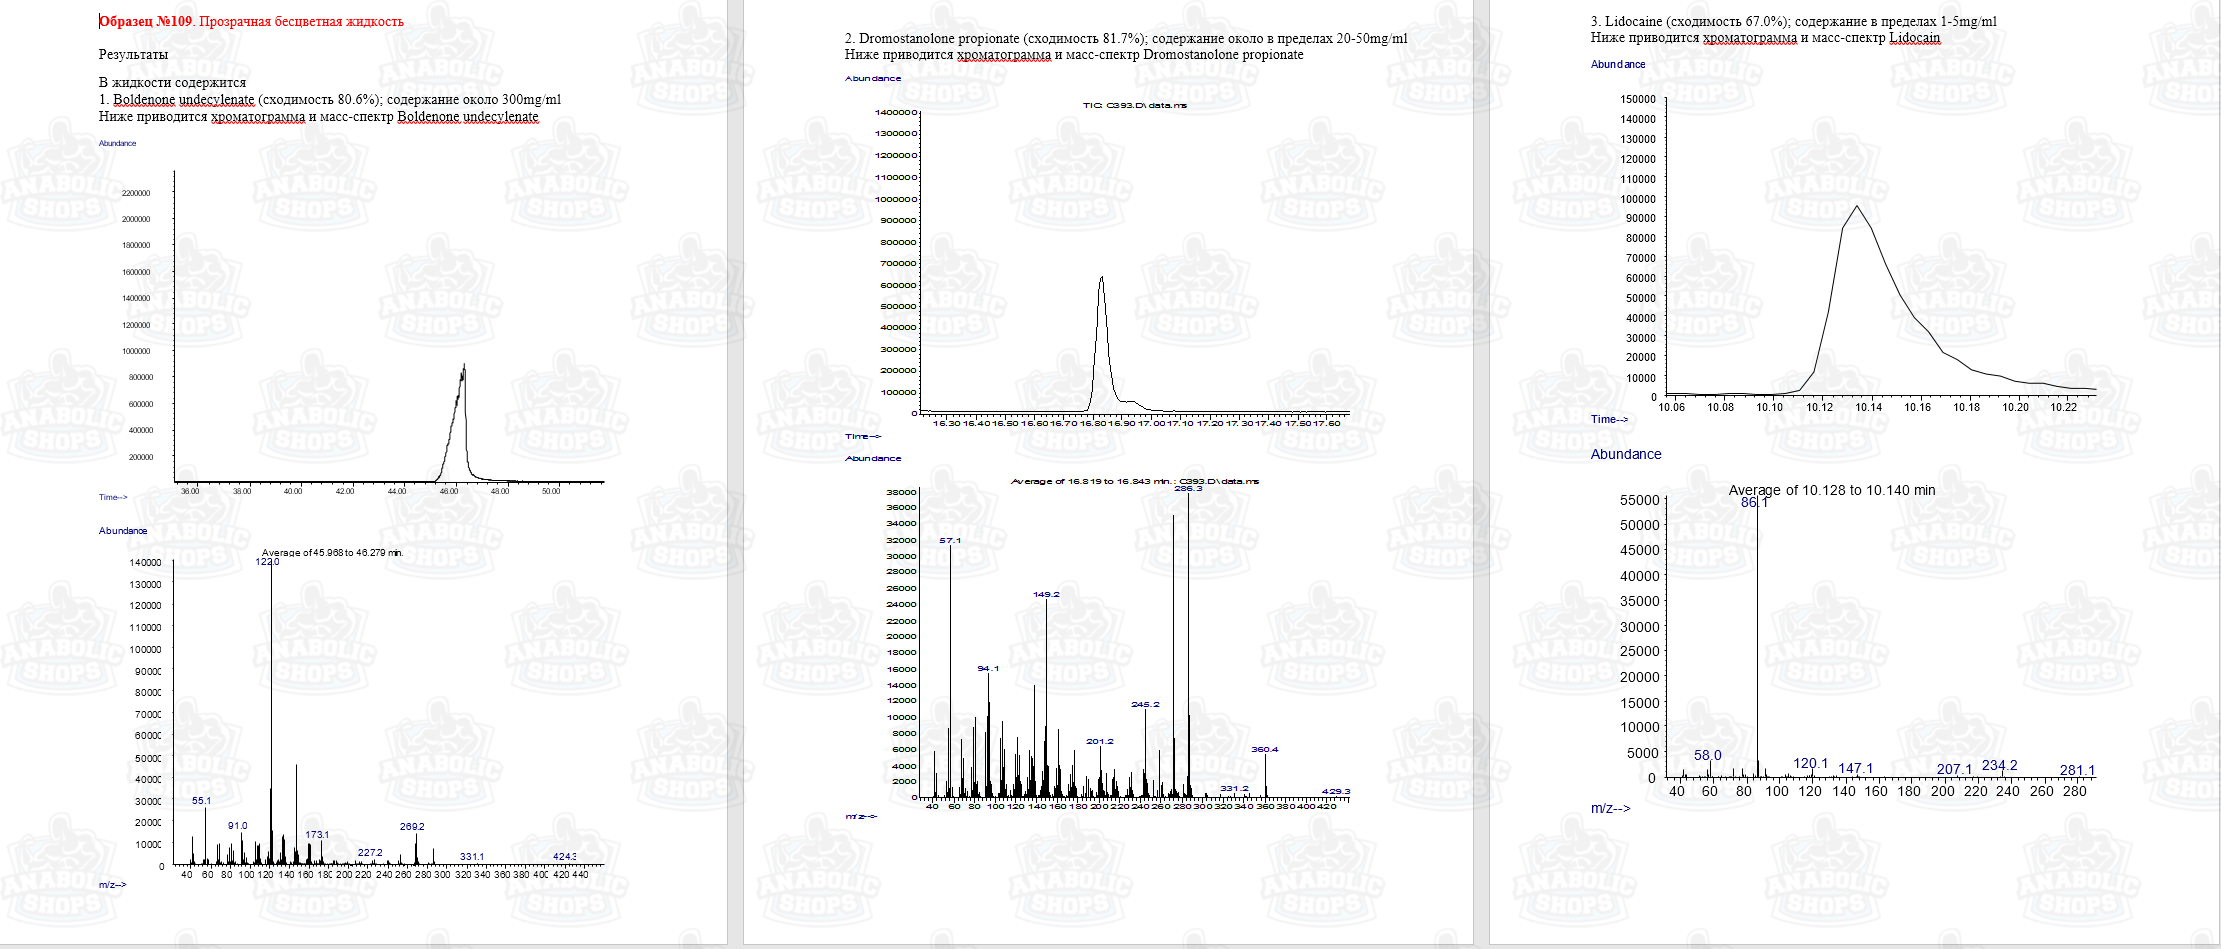Click the 55.1 peak label in first spectrum
This screenshot has width=2221, height=949.
(201, 801)
